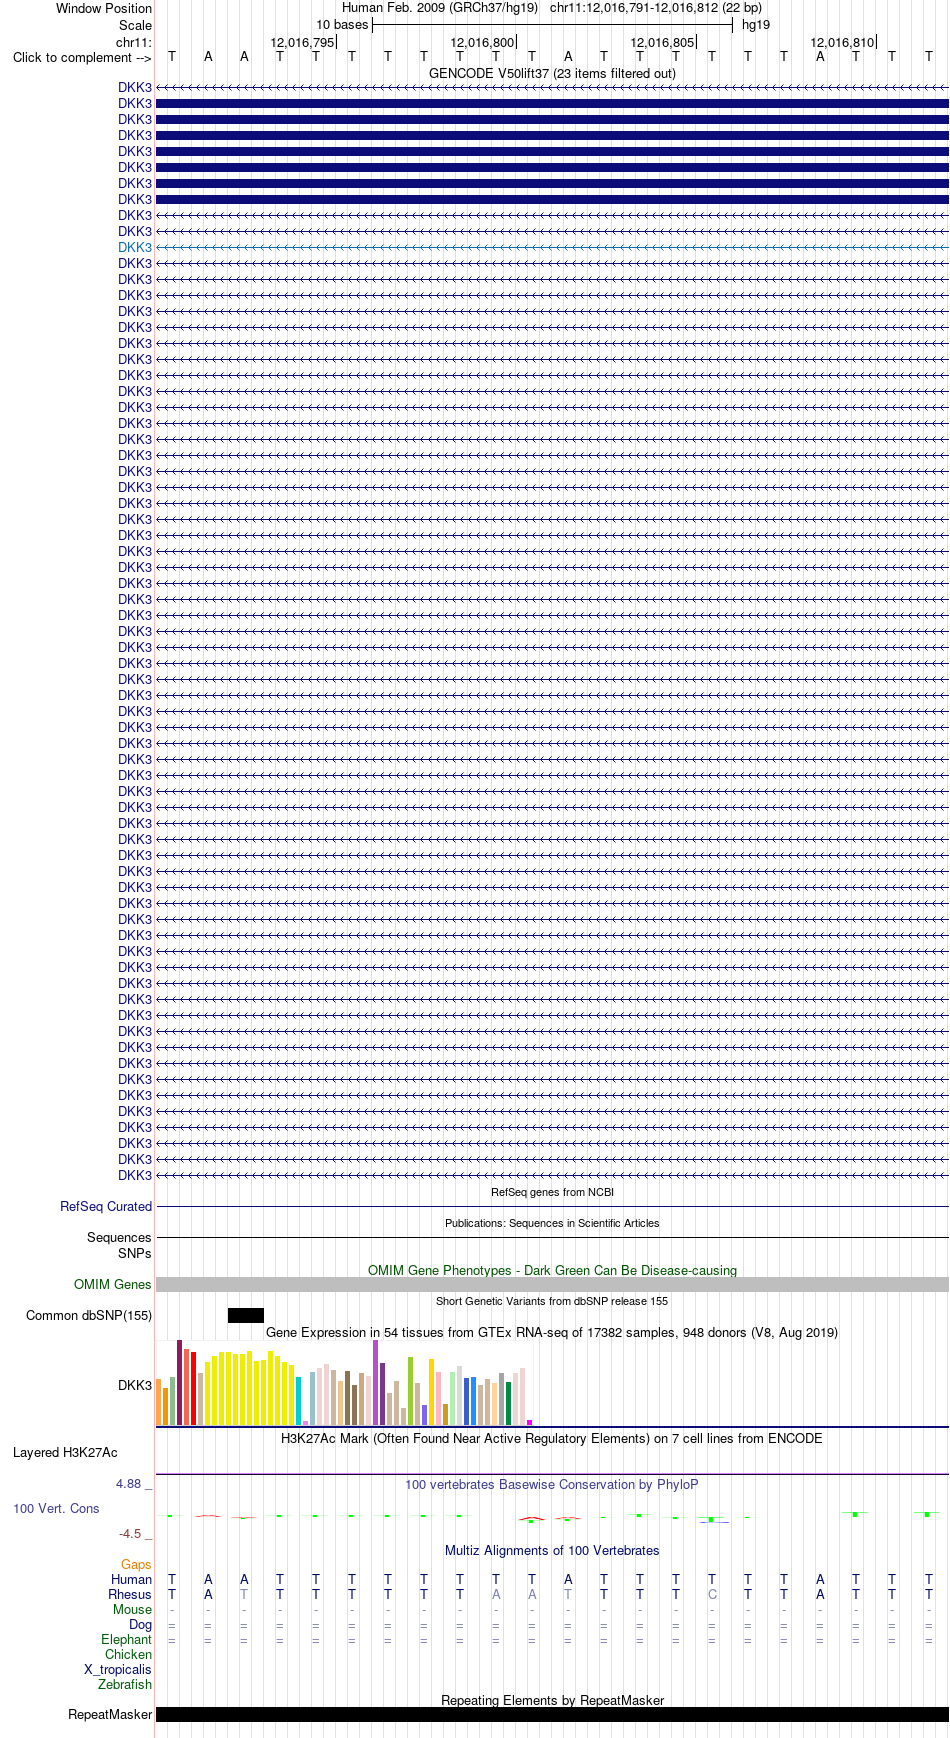Click the black dbSNP variant block
The width and height of the screenshot is (950, 1738).
pos(246,1315)
